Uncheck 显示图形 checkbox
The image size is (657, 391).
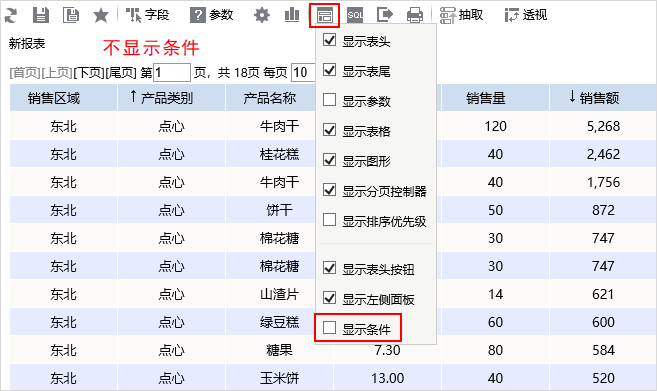pyautogui.click(x=329, y=160)
